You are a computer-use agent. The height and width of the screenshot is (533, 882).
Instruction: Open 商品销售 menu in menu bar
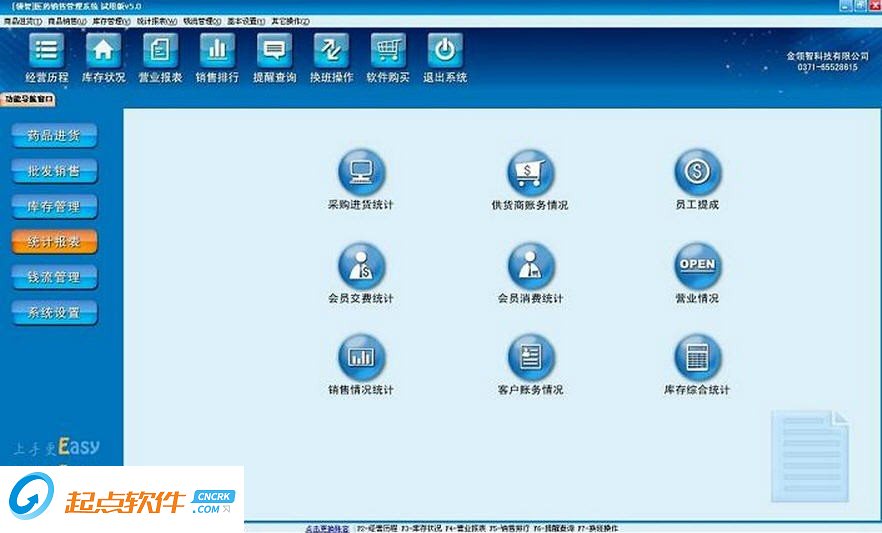pos(67,21)
